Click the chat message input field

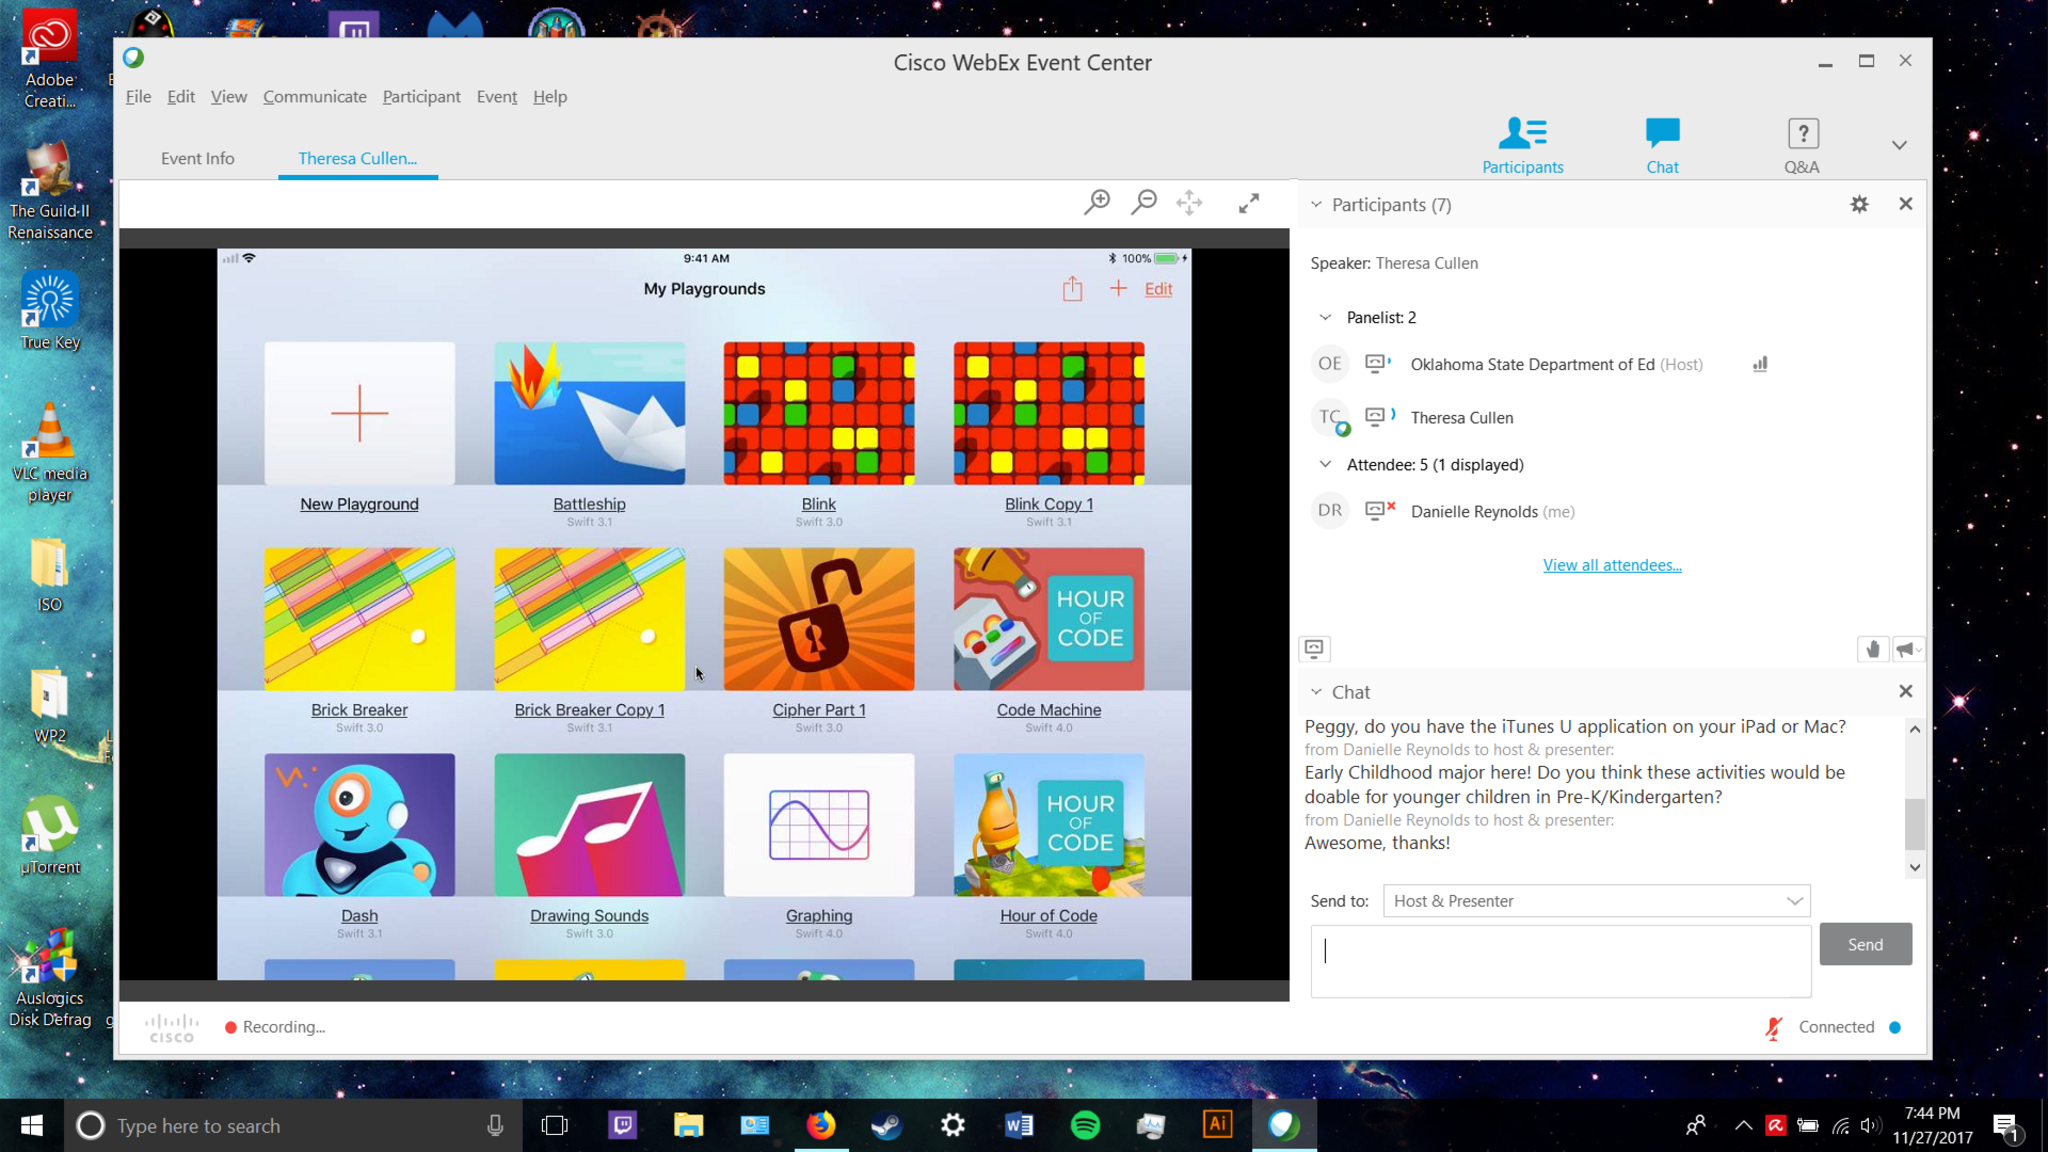(x=1560, y=960)
